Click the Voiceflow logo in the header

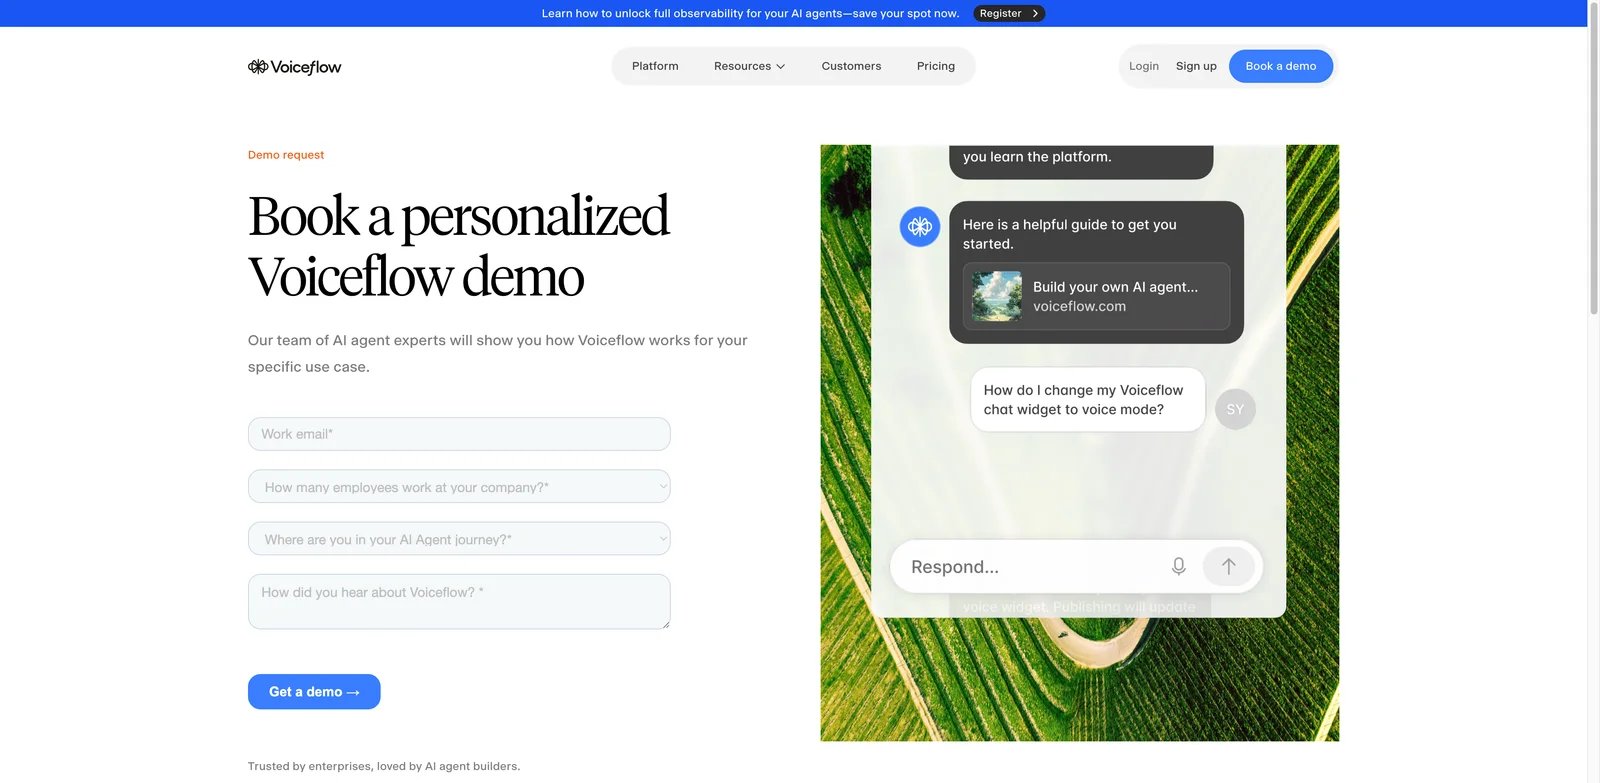(x=295, y=67)
